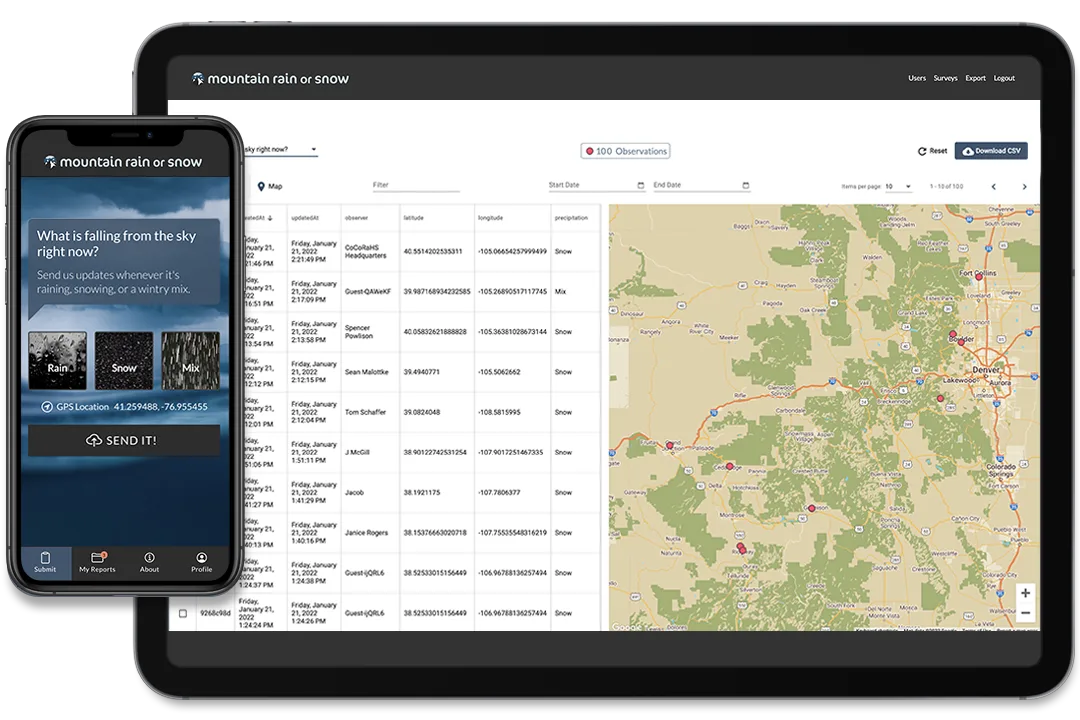Focus the Filter input field
This screenshot has width=1080, height=720.
(415, 185)
